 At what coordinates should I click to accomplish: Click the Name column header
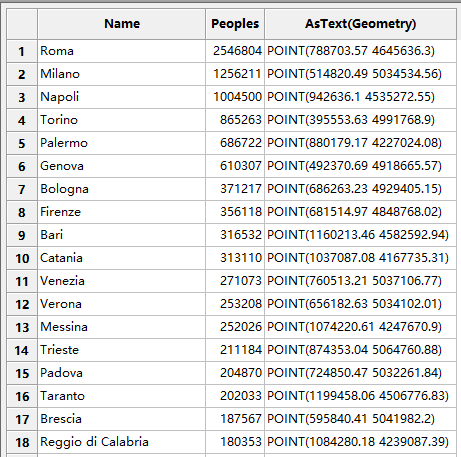pos(122,24)
